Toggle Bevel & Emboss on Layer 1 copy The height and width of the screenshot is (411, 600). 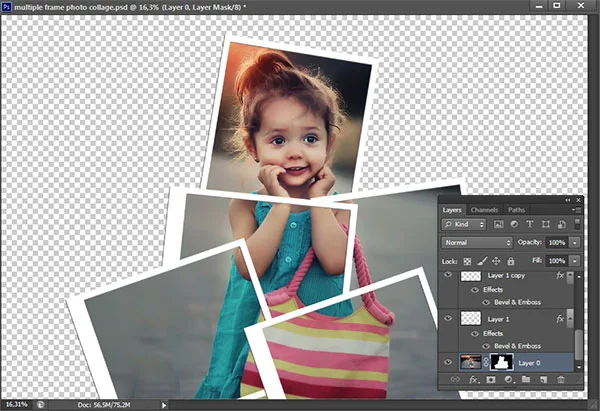486,302
